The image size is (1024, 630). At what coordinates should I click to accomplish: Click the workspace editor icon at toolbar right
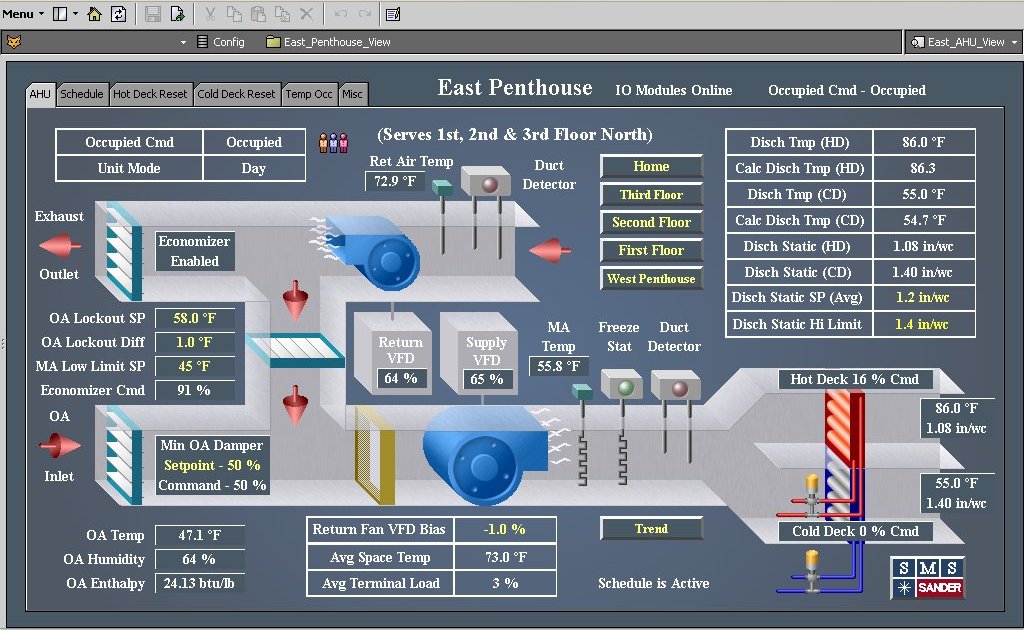(x=391, y=14)
